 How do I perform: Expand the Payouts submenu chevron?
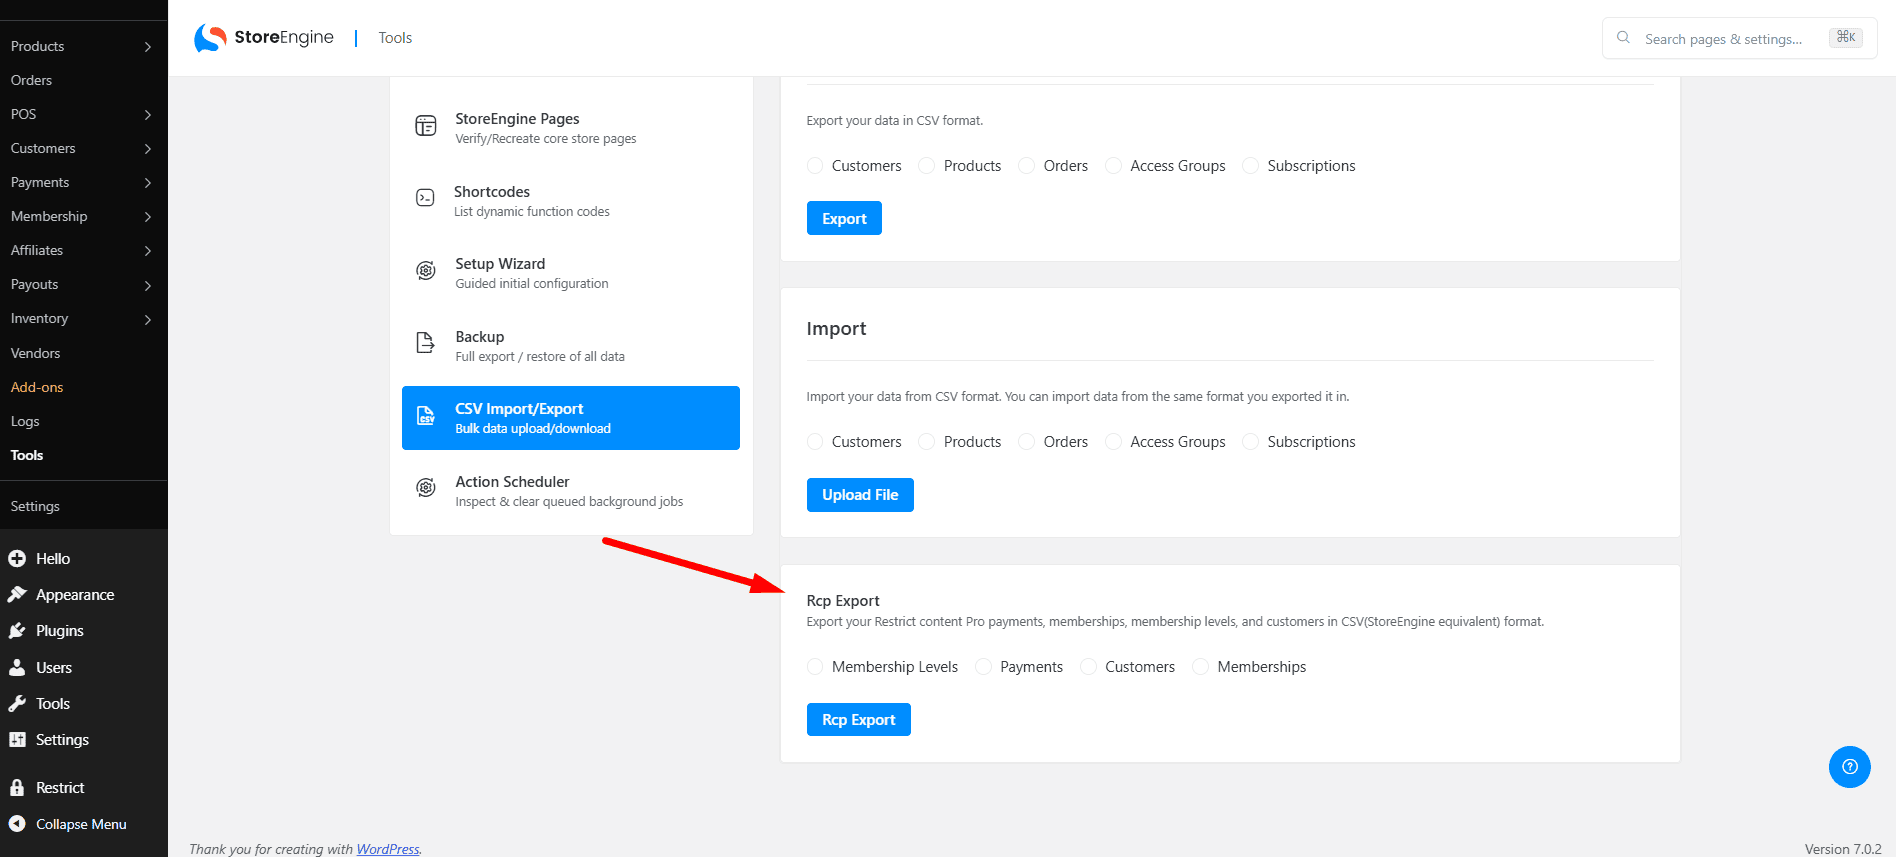point(148,285)
